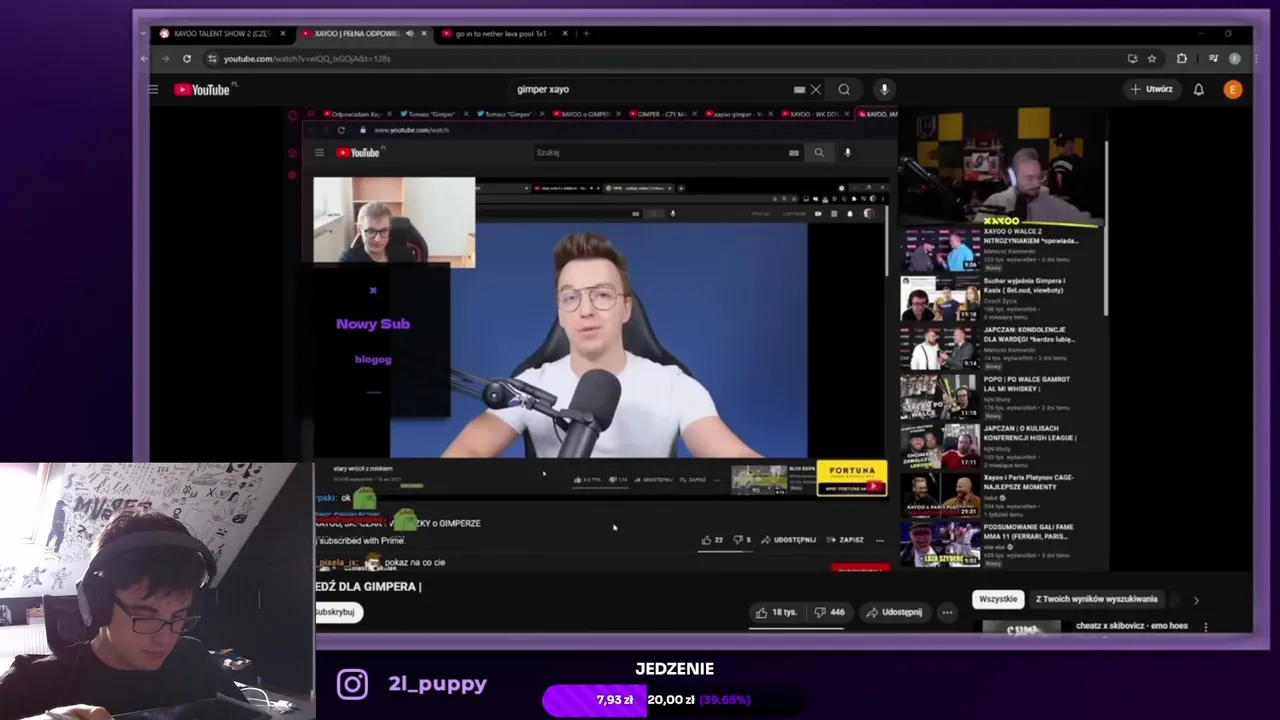Like the video with 18 tys. thumbs up
The width and height of the screenshot is (1280, 720).
(x=776, y=612)
